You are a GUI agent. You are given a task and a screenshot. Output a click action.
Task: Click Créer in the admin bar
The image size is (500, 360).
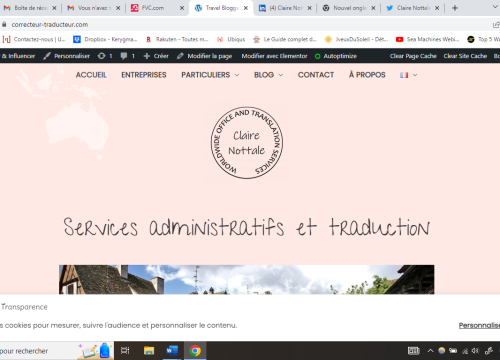coord(156,56)
